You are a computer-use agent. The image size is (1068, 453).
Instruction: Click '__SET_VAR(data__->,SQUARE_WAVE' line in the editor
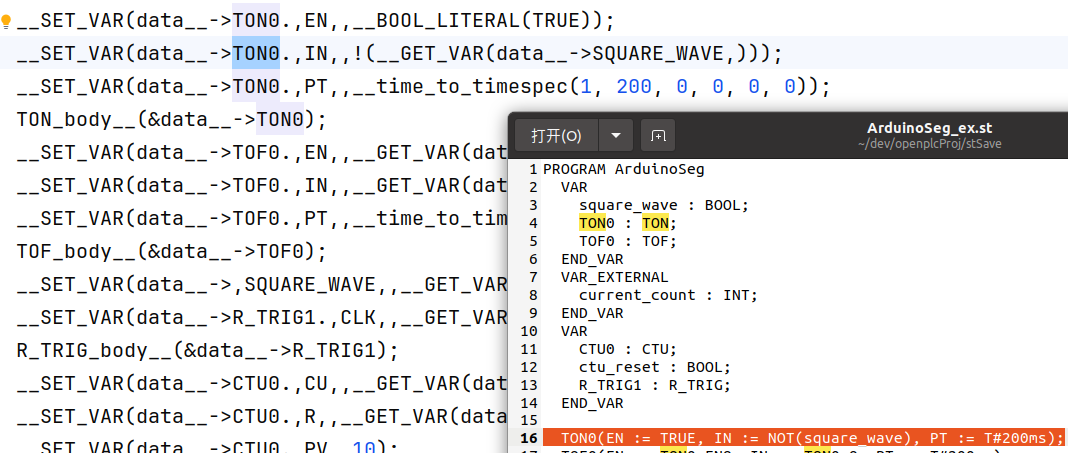(x=262, y=285)
